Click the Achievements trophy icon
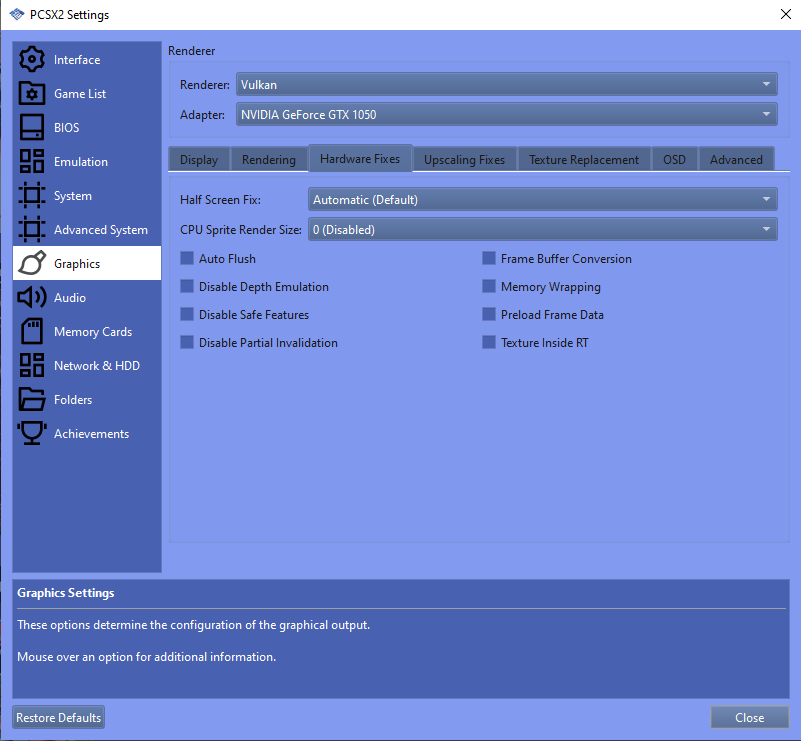The width and height of the screenshot is (801, 741). (x=32, y=434)
